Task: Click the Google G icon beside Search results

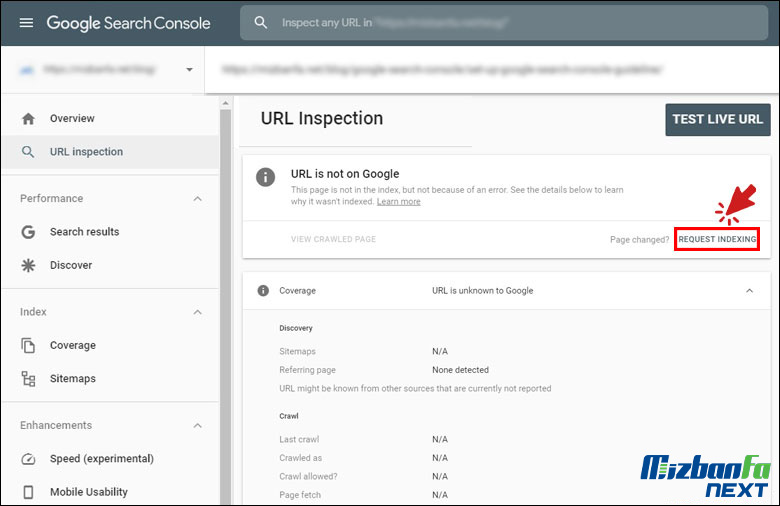Action: pyautogui.click(x=28, y=232)
